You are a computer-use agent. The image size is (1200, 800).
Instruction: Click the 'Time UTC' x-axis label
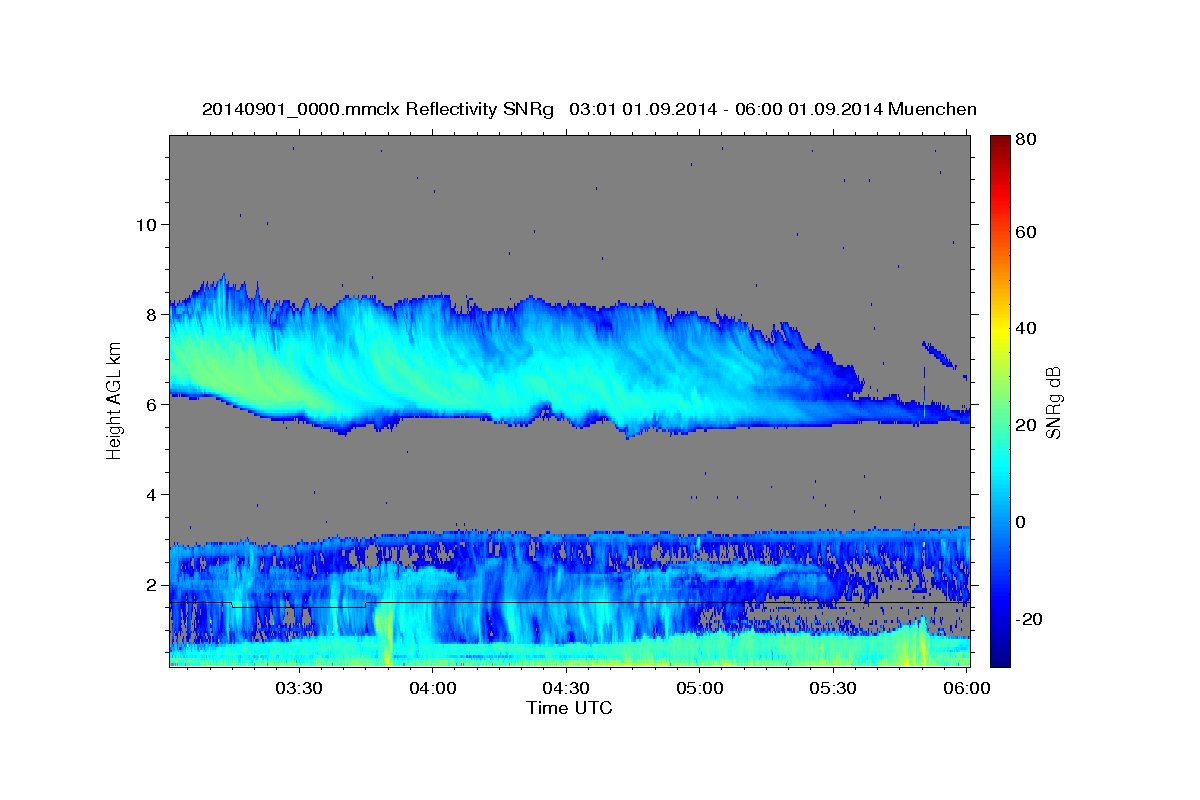pyautogui.click(x=569, y=707)
